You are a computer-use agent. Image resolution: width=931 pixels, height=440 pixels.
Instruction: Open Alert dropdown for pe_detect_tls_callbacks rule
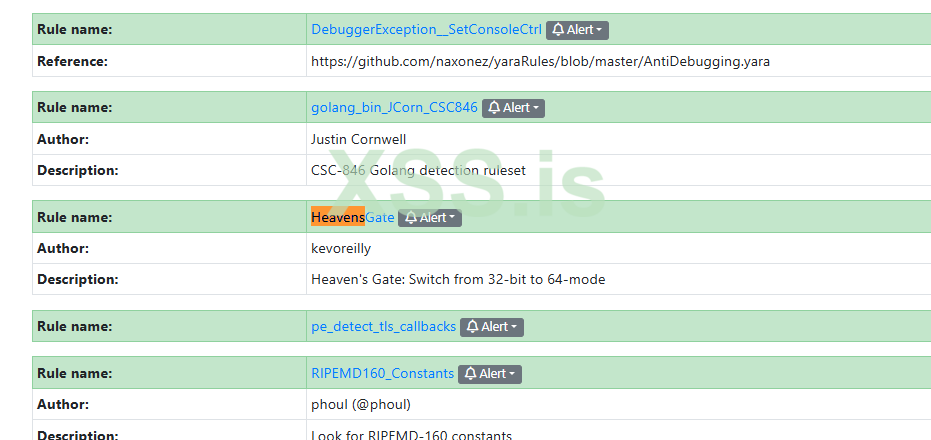click(x=492, y=327)
